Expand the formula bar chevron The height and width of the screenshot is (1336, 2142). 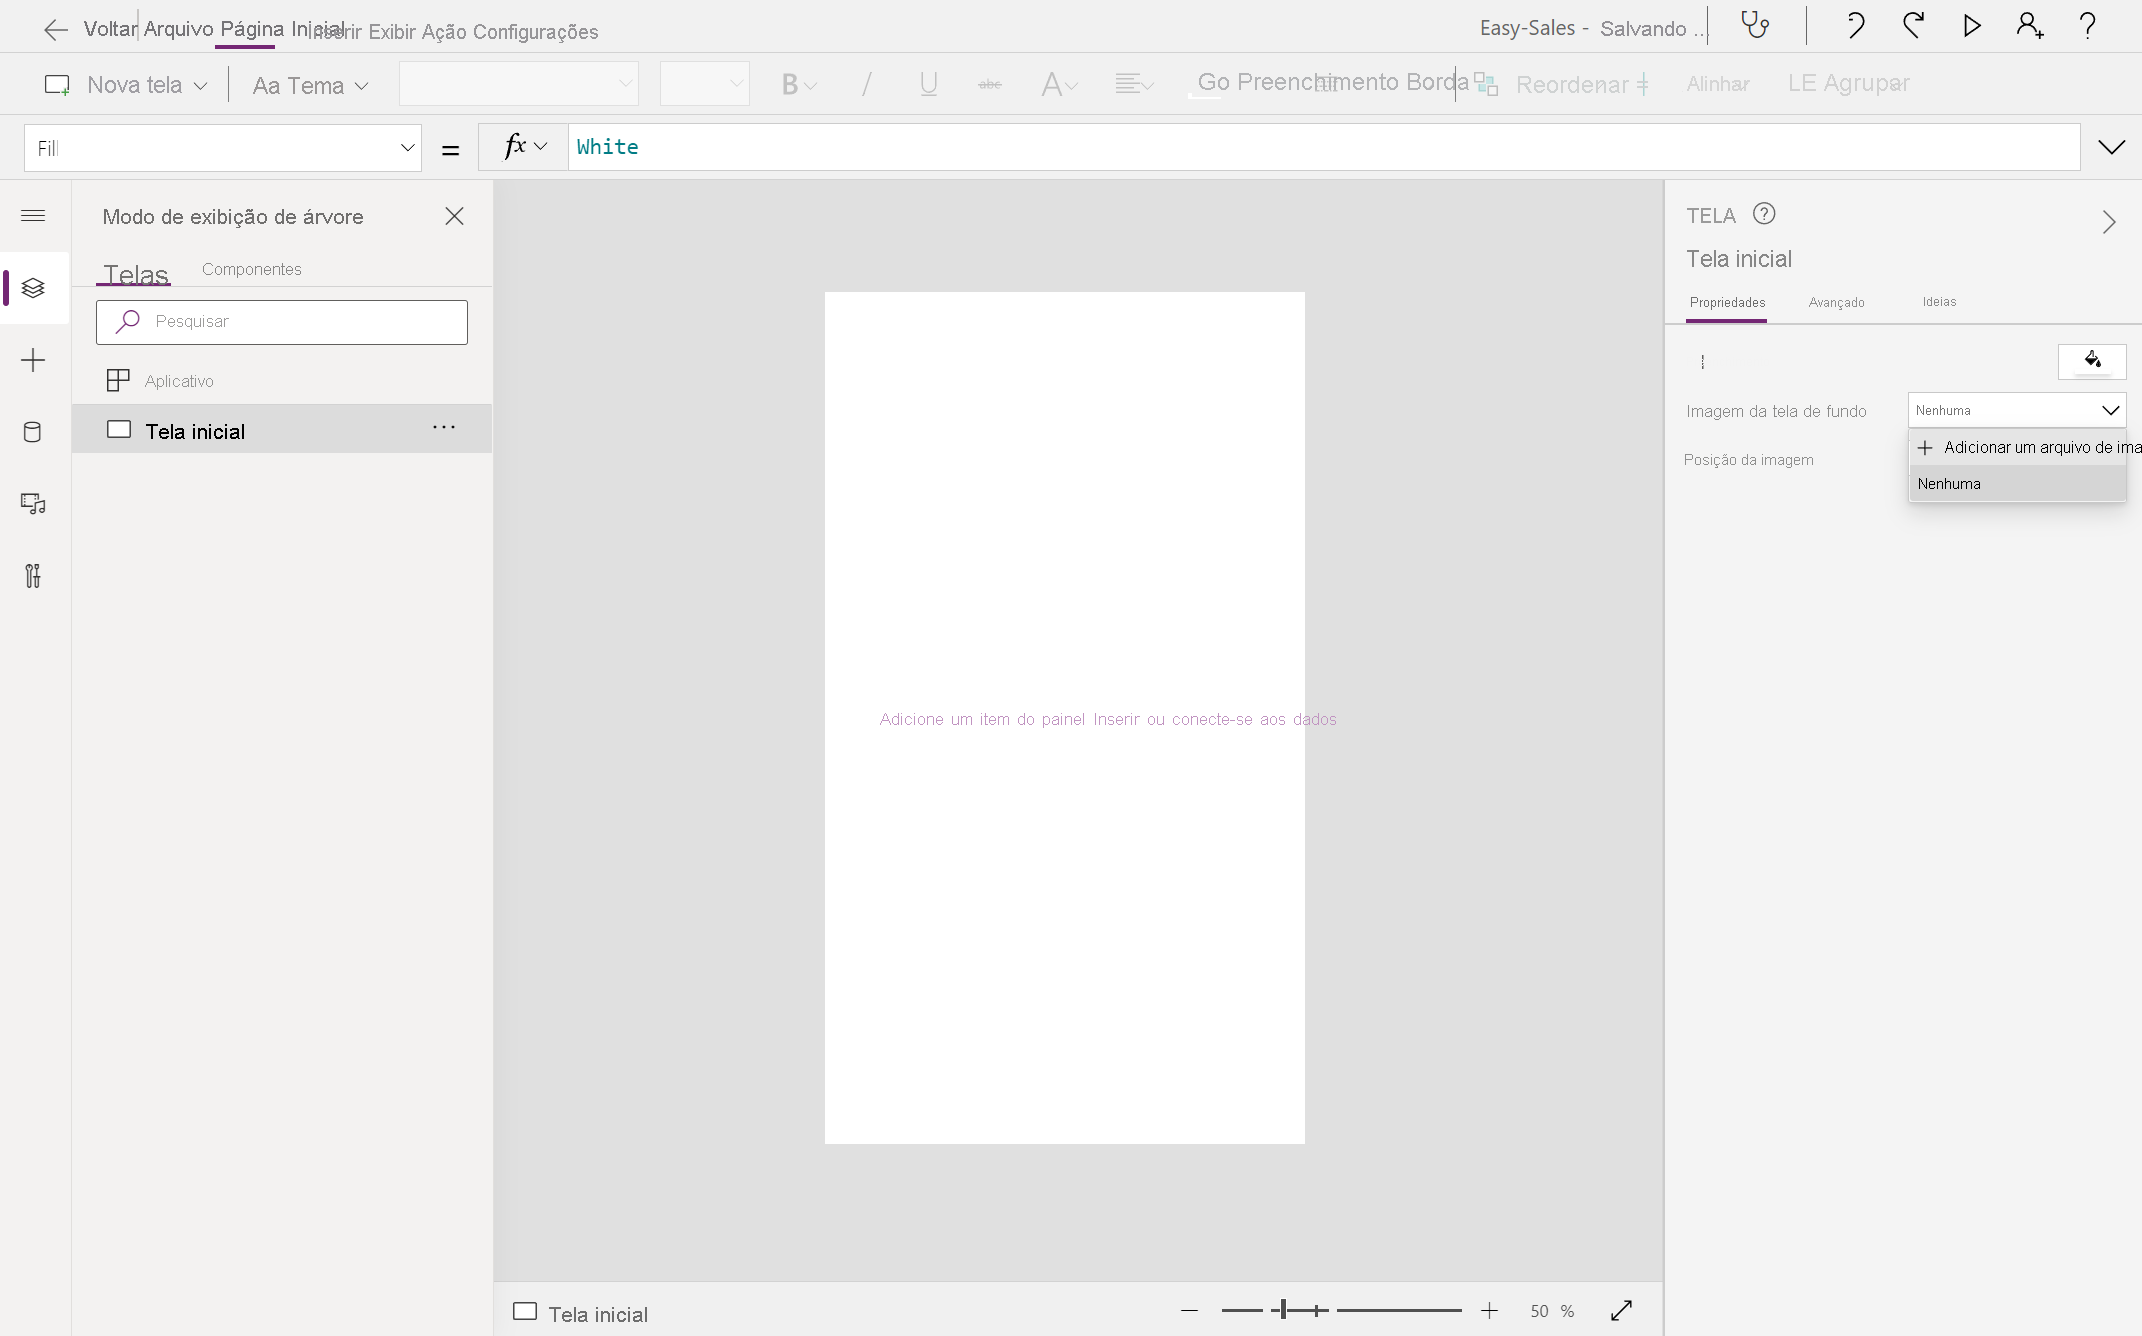[2111, 148]
